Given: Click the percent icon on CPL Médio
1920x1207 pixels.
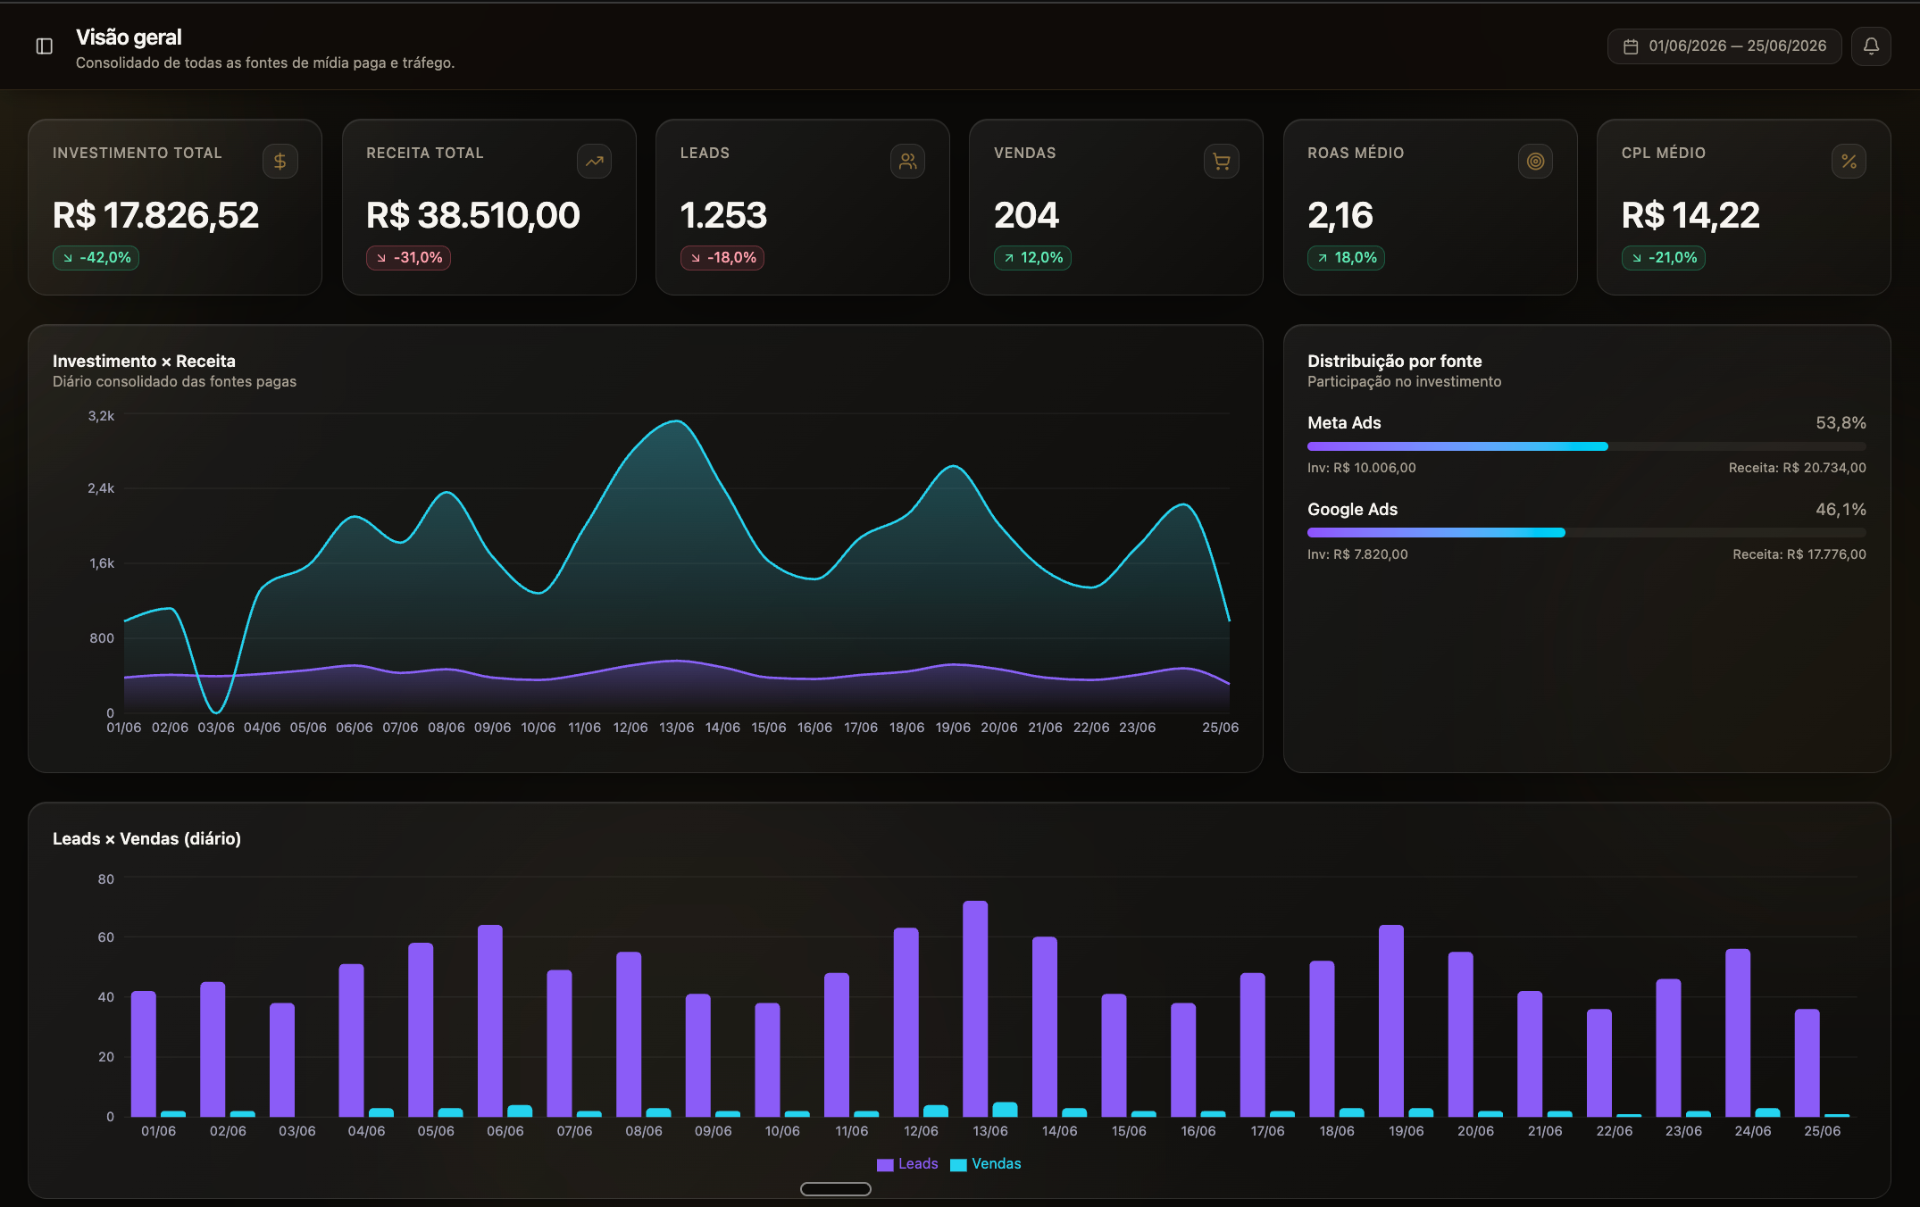Looking at the screenshot, I should point(1848,161).
